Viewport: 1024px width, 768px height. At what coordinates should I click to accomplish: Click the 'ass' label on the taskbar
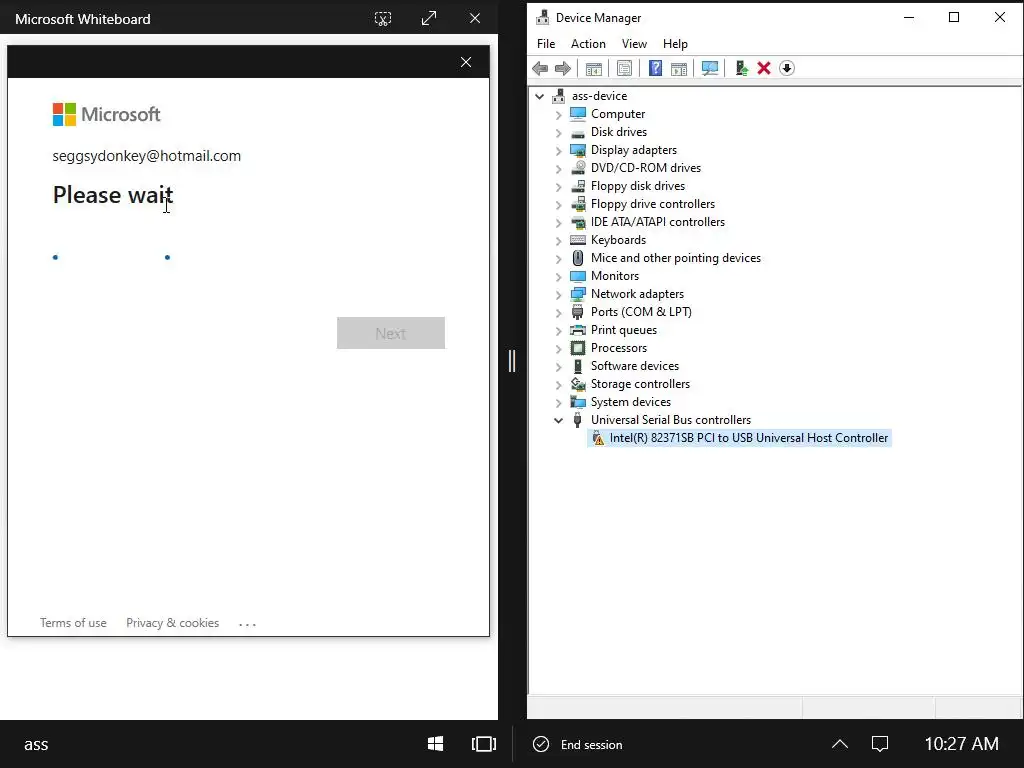tap(36, 744)
